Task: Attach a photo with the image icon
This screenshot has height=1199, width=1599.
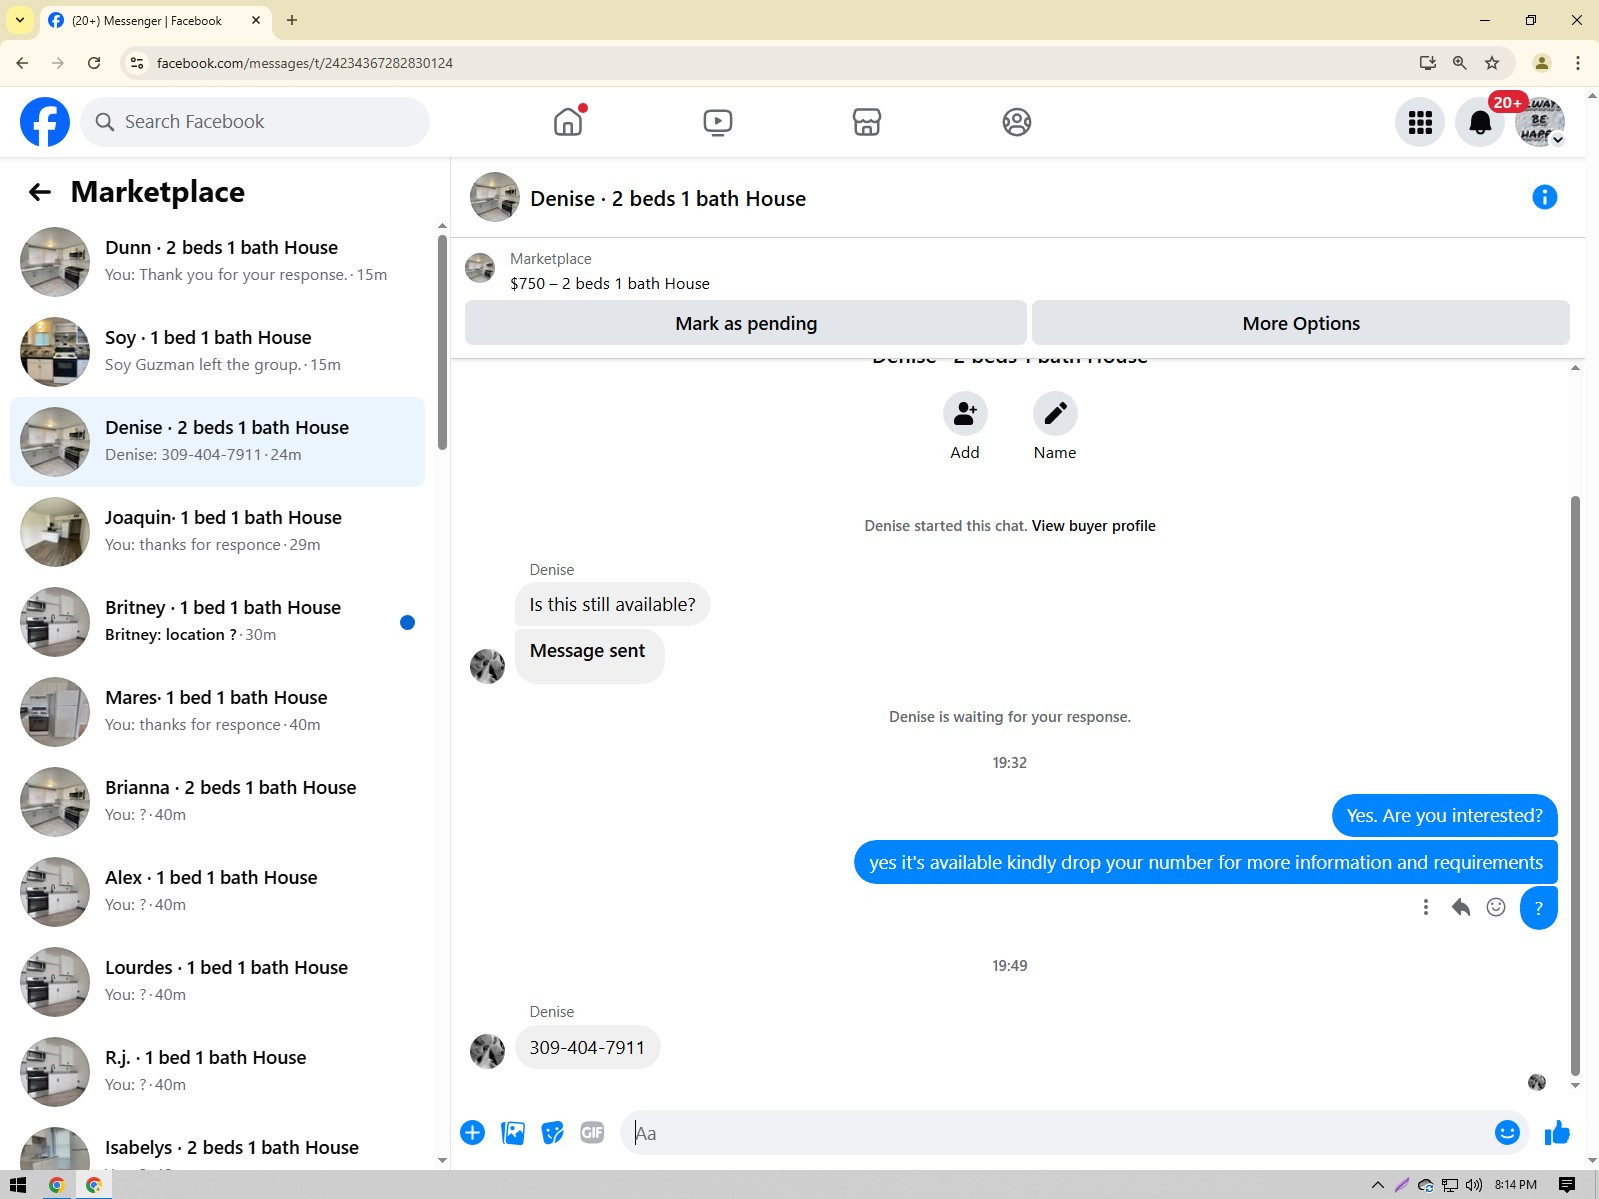Action: click(x=513, y=1133)
